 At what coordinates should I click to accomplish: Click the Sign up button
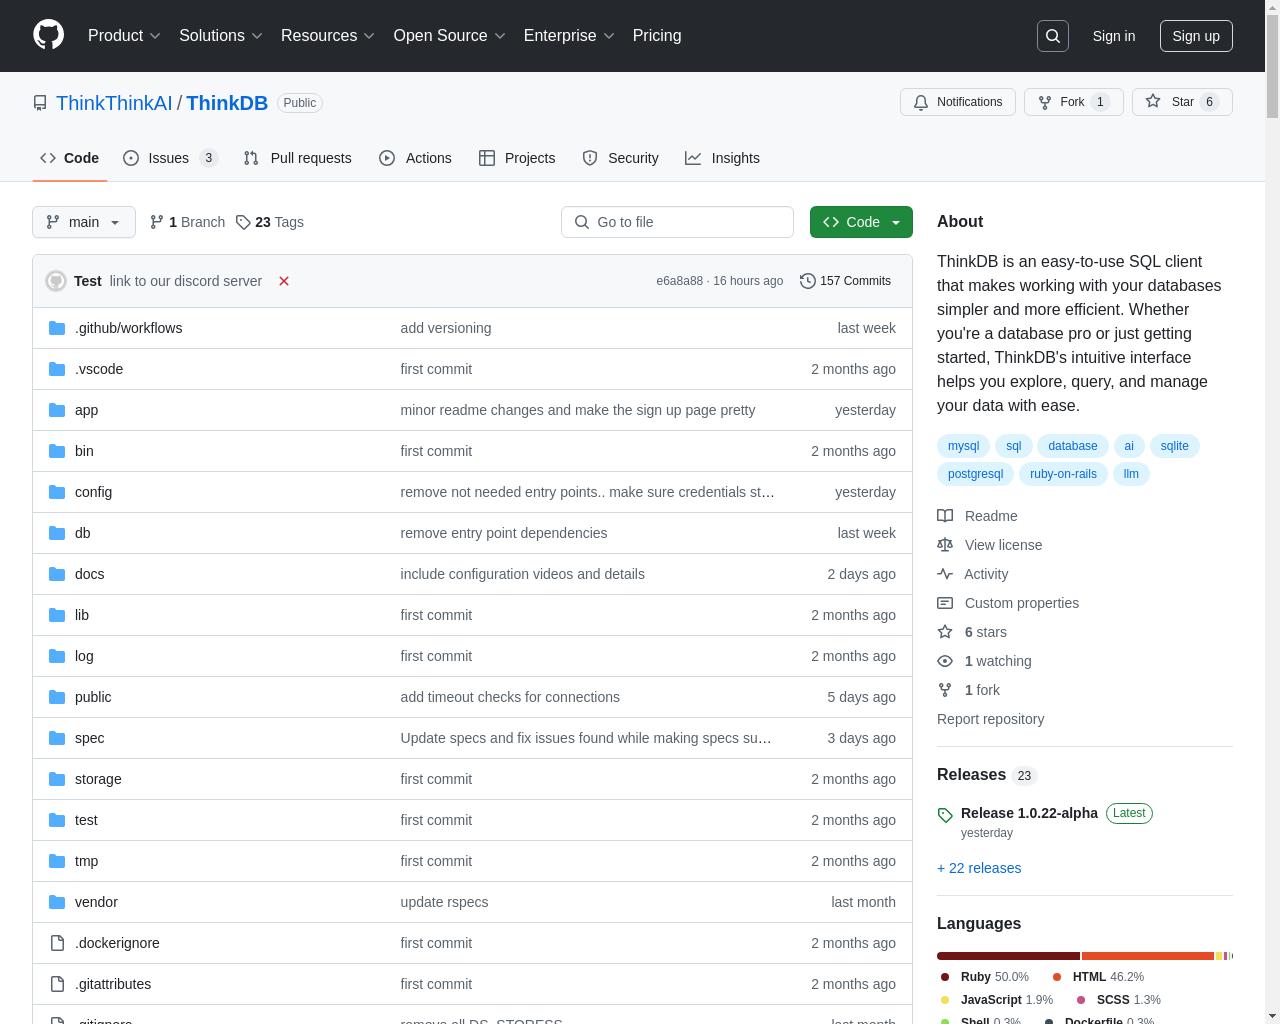[1196, 36]
